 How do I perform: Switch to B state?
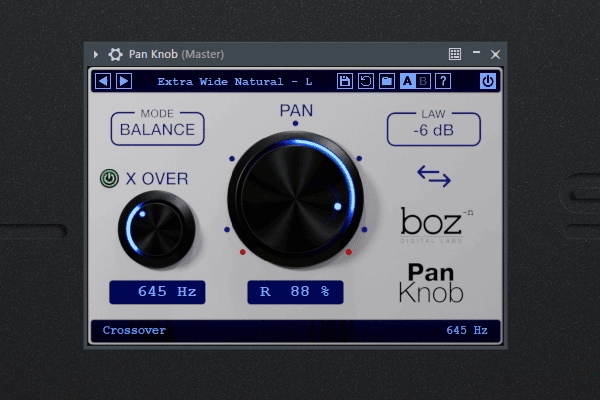[423, 81]
